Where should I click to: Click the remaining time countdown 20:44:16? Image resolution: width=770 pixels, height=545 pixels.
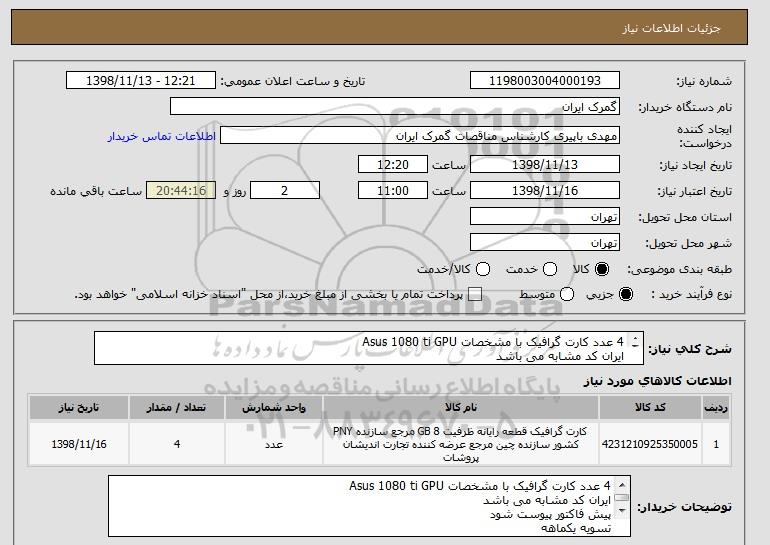(181, 191)
